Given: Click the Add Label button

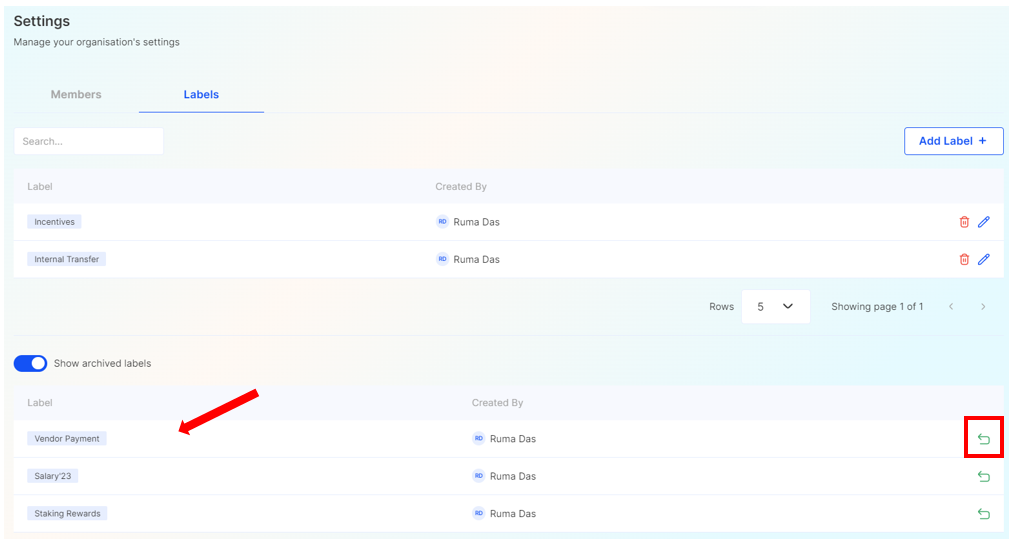Looking at the screenshot, I should 953,141.
